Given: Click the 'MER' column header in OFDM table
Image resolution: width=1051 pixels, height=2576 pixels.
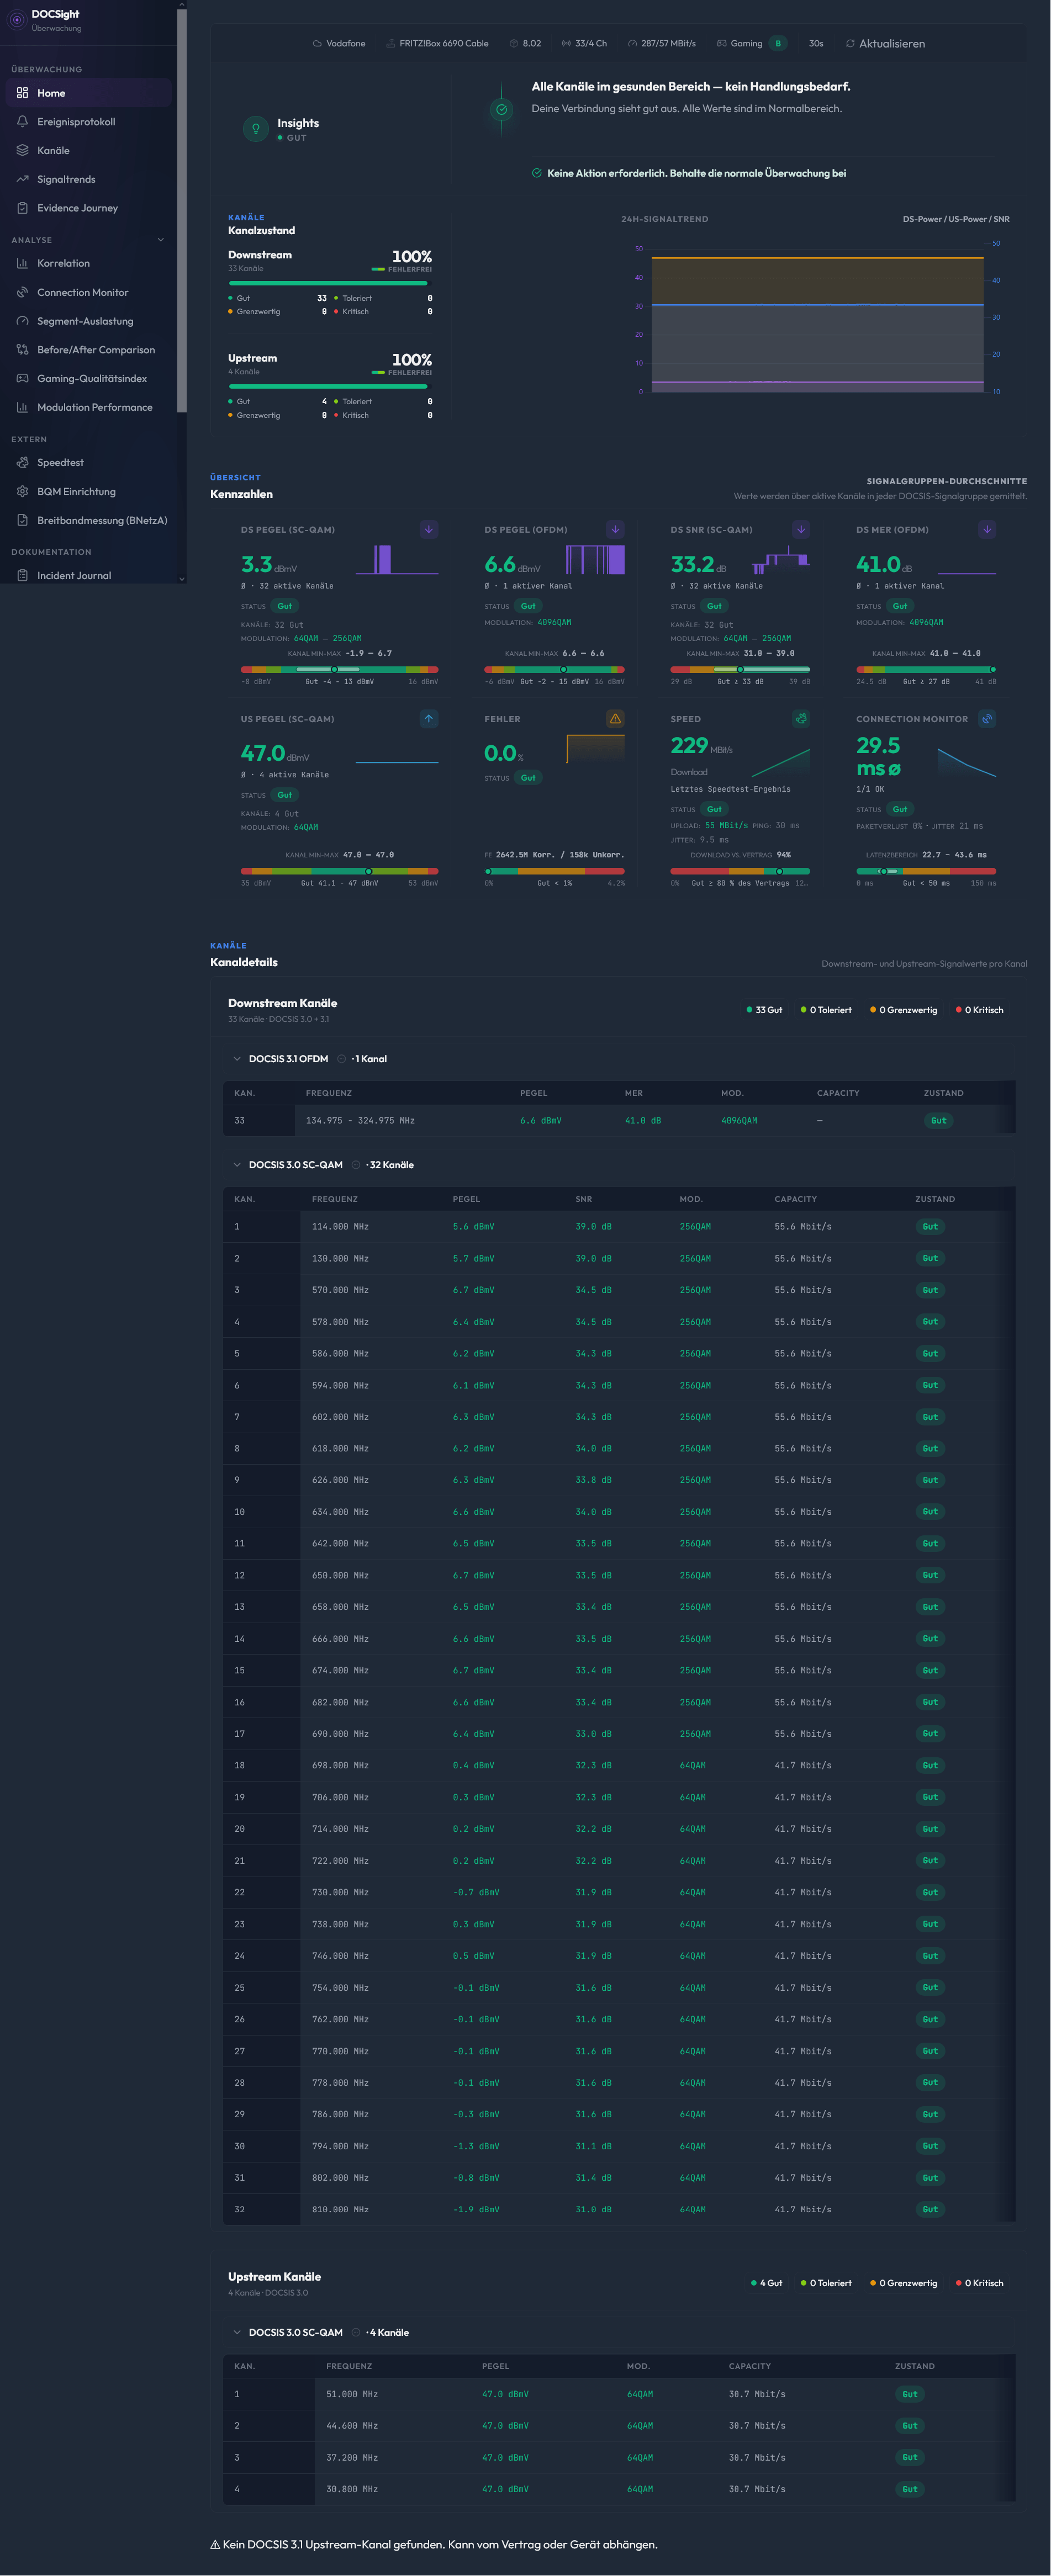Looking at the screenshot, I should tap(634, 1093).
